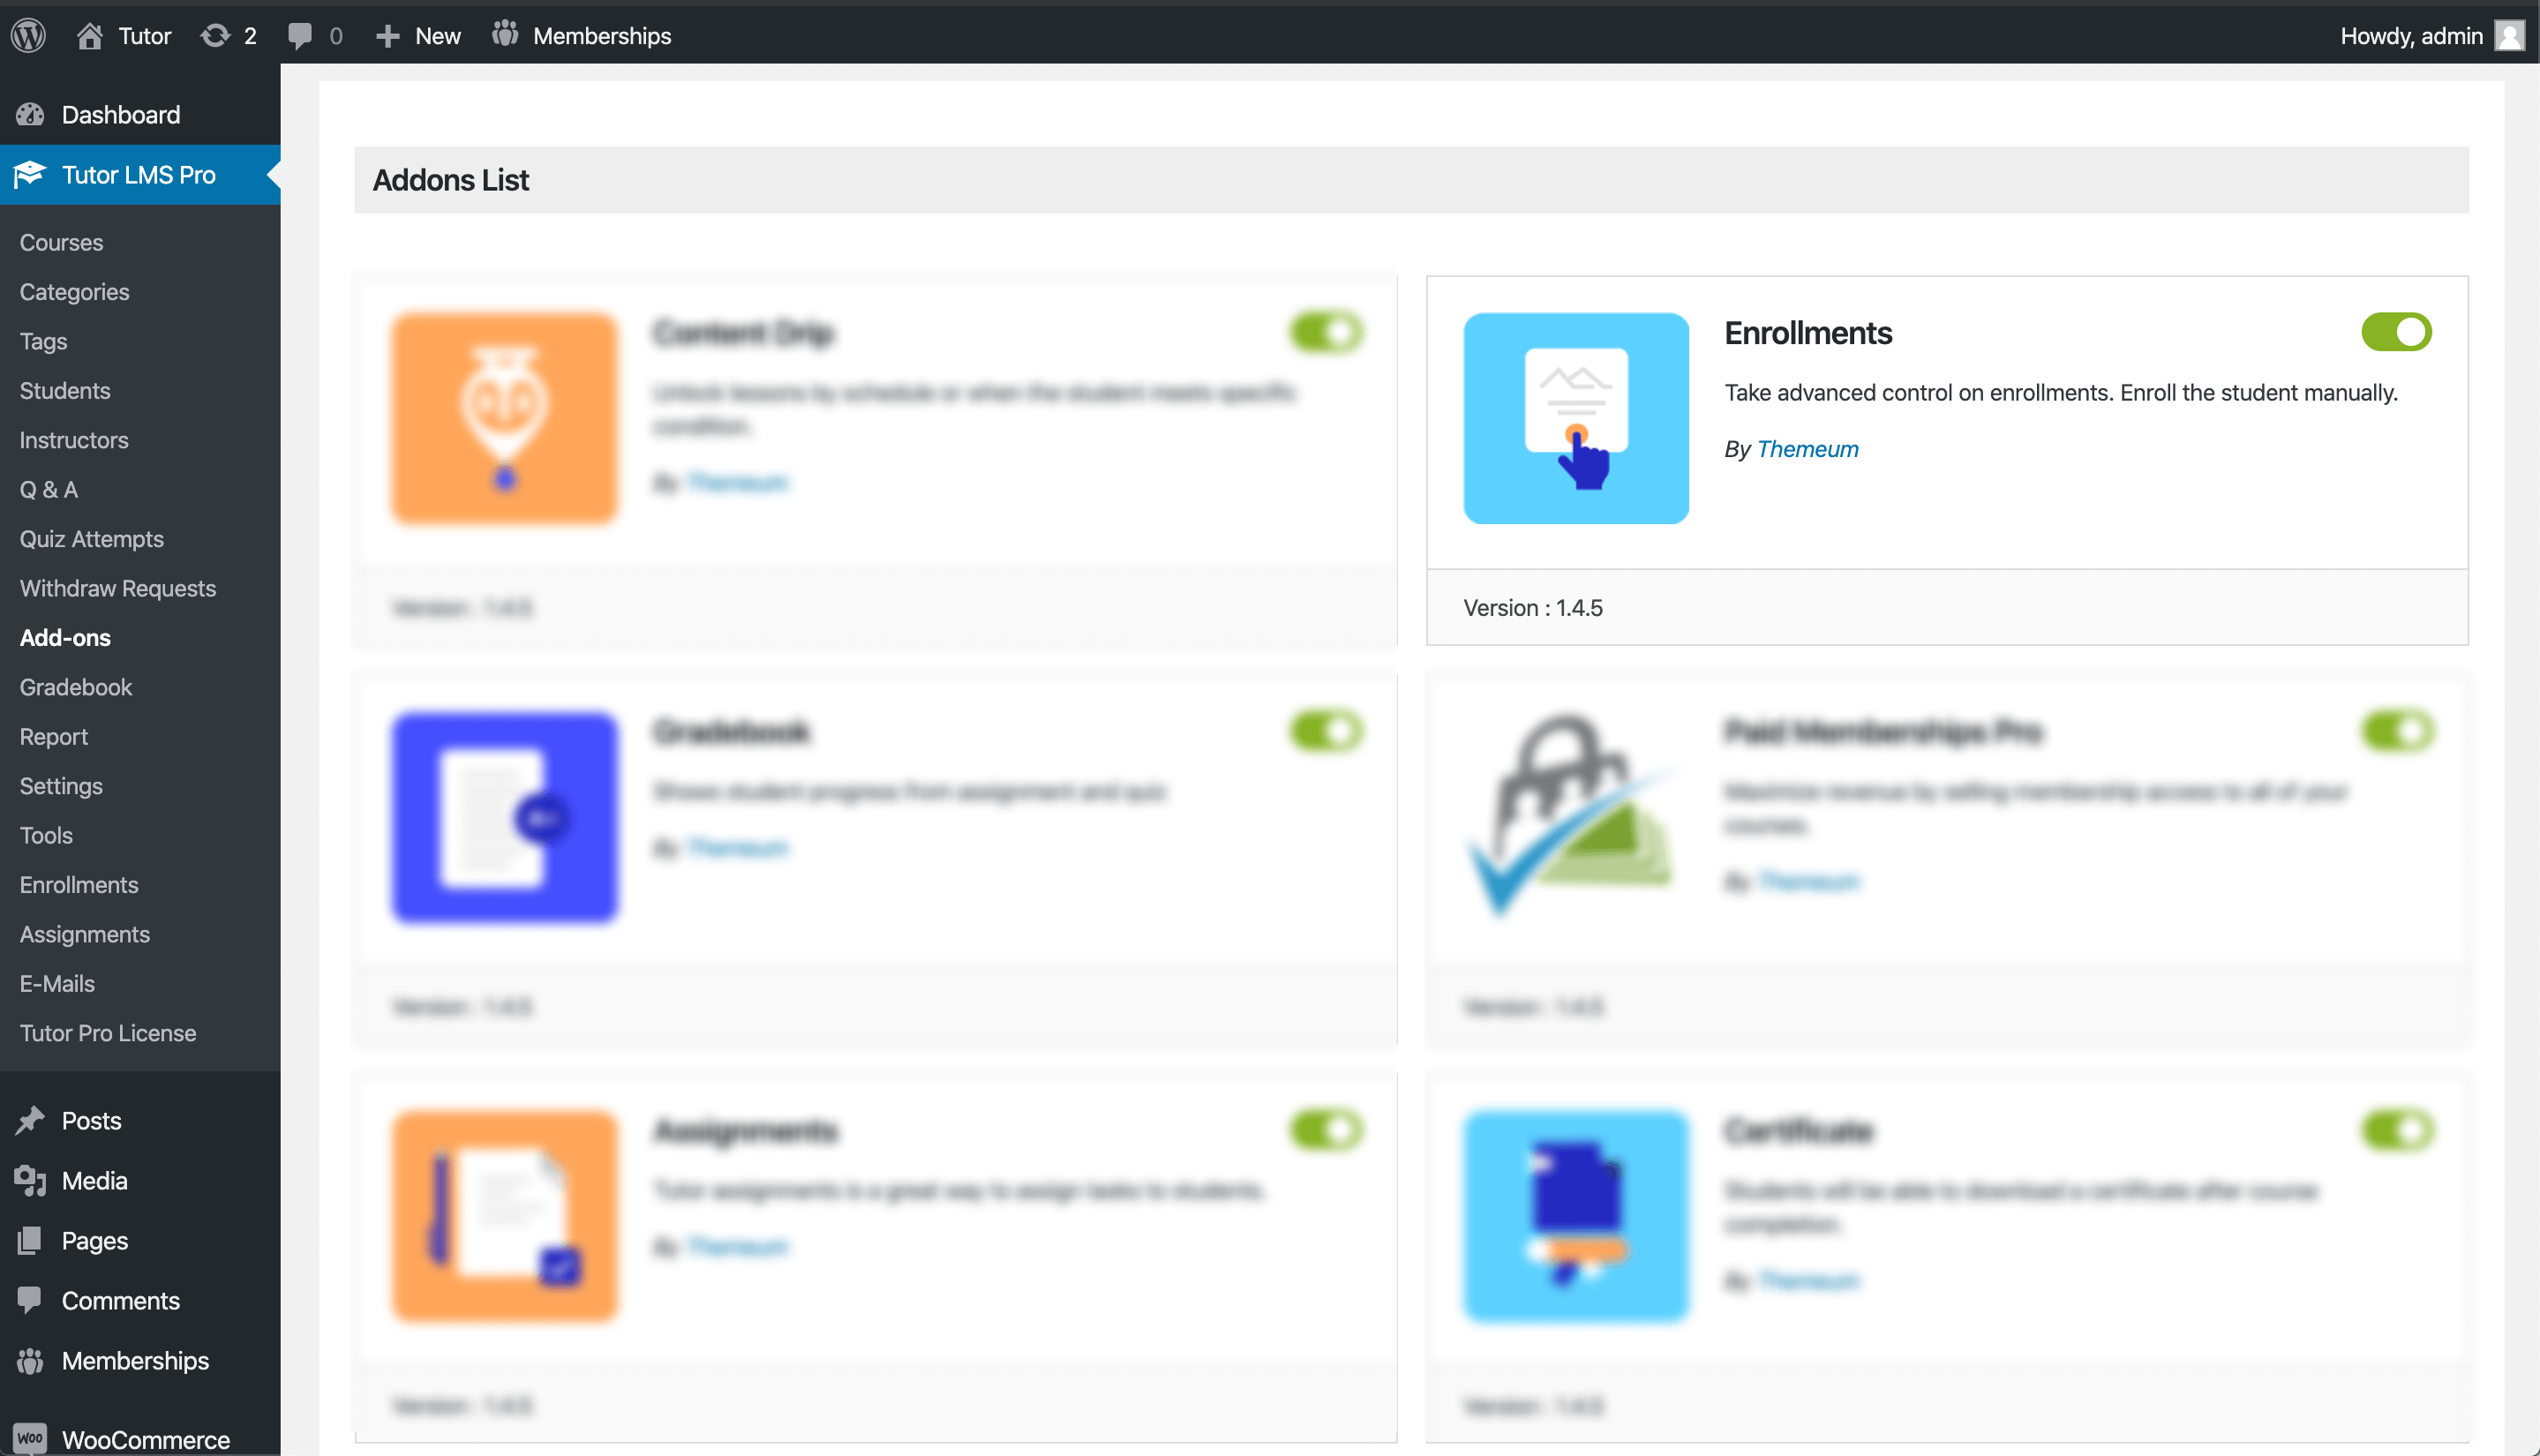Open Tools under Tutor LMS Pro
Viewport: 2540px width, 1456px height.
pos(45,835)
